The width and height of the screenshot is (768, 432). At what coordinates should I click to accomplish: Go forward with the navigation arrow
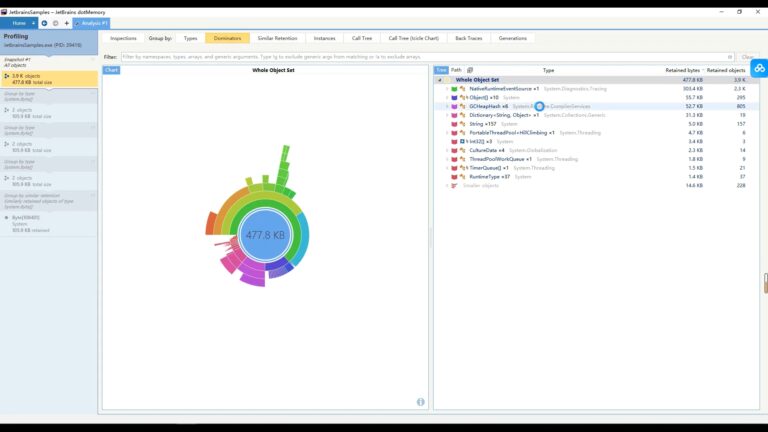[x=55, y=23]
